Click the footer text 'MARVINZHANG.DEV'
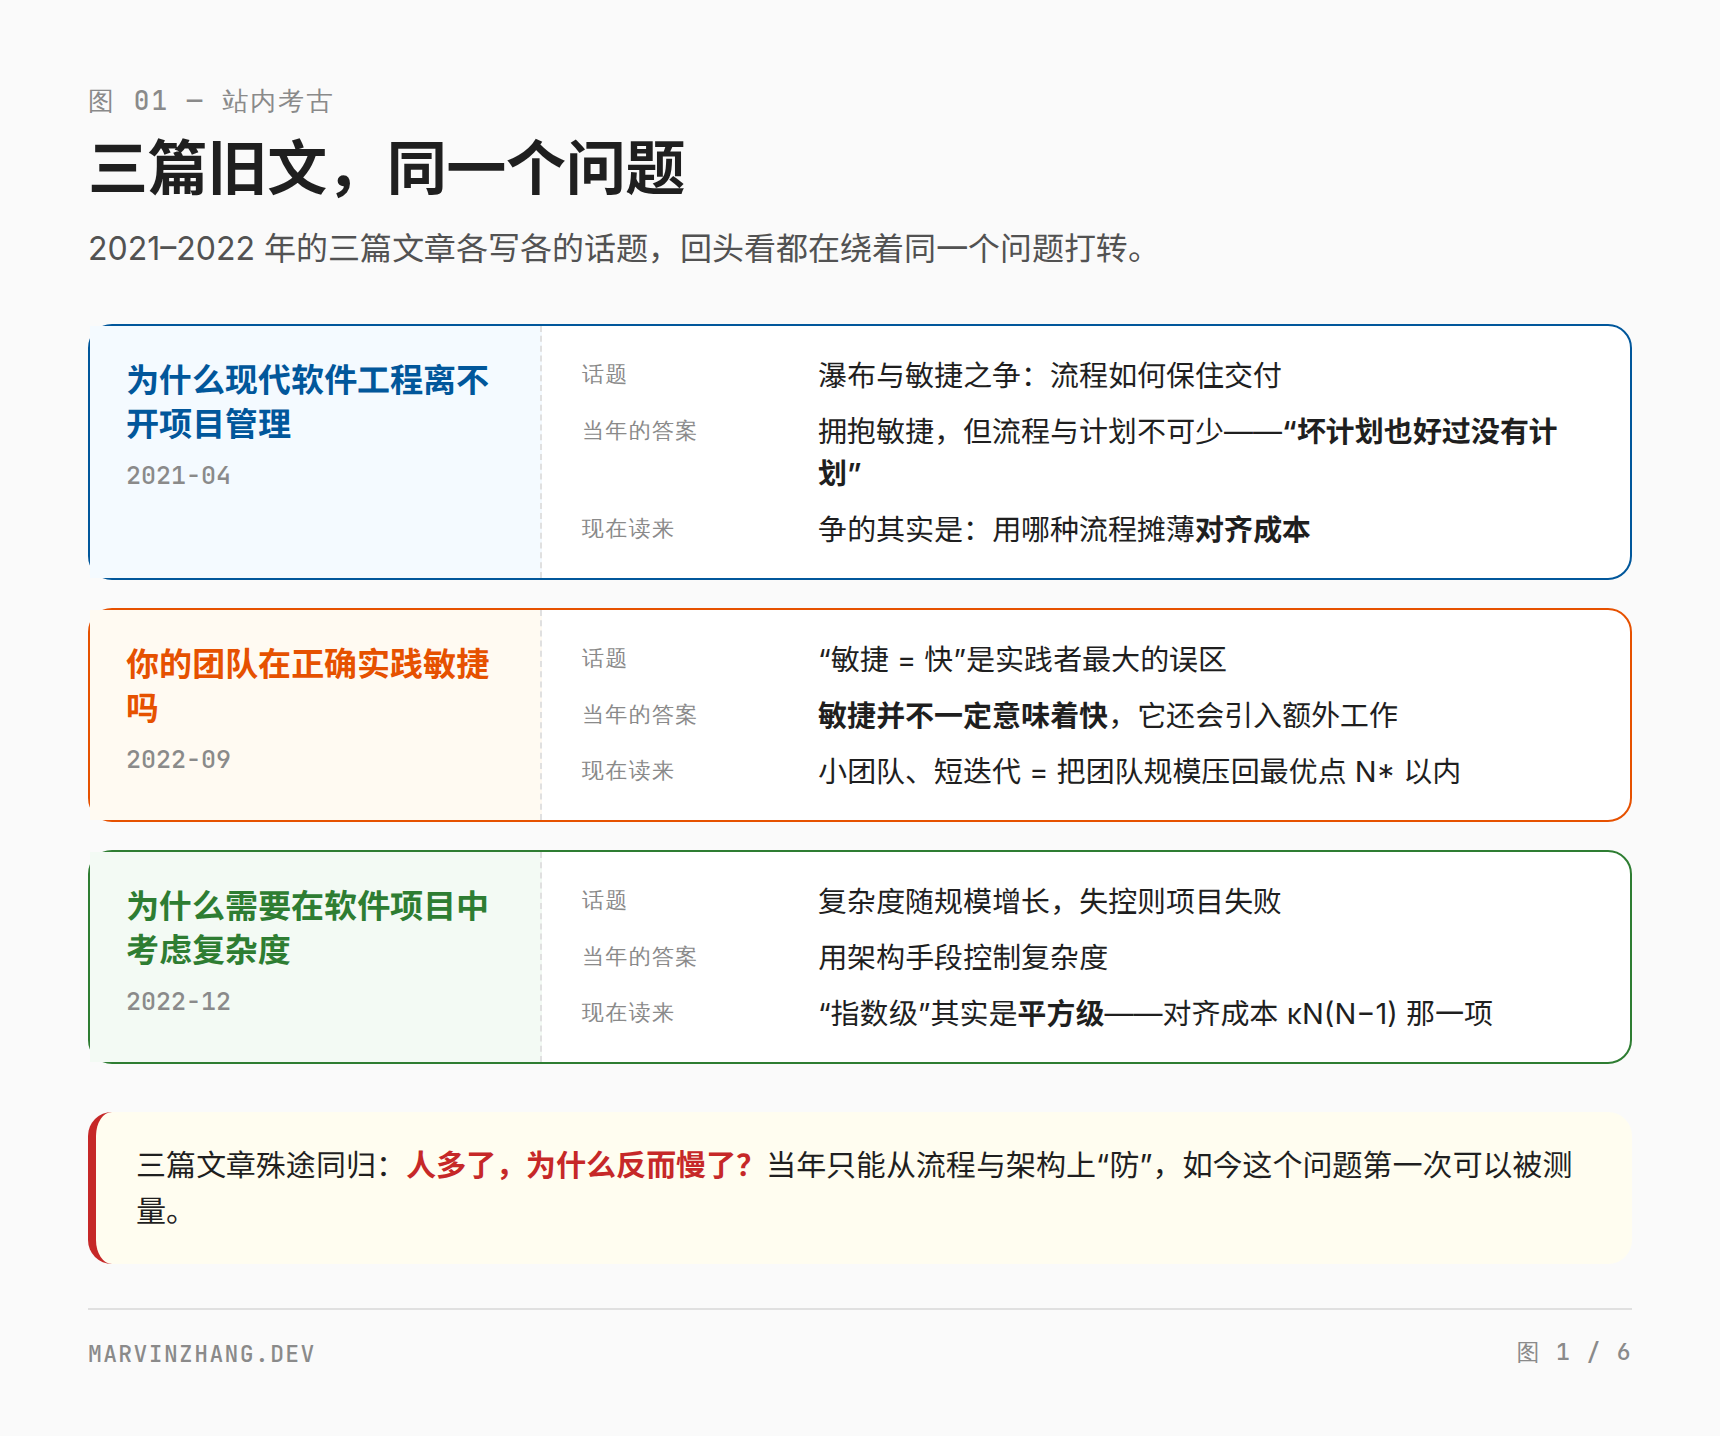1720x1438 pixels. (x=202, y=1354)
